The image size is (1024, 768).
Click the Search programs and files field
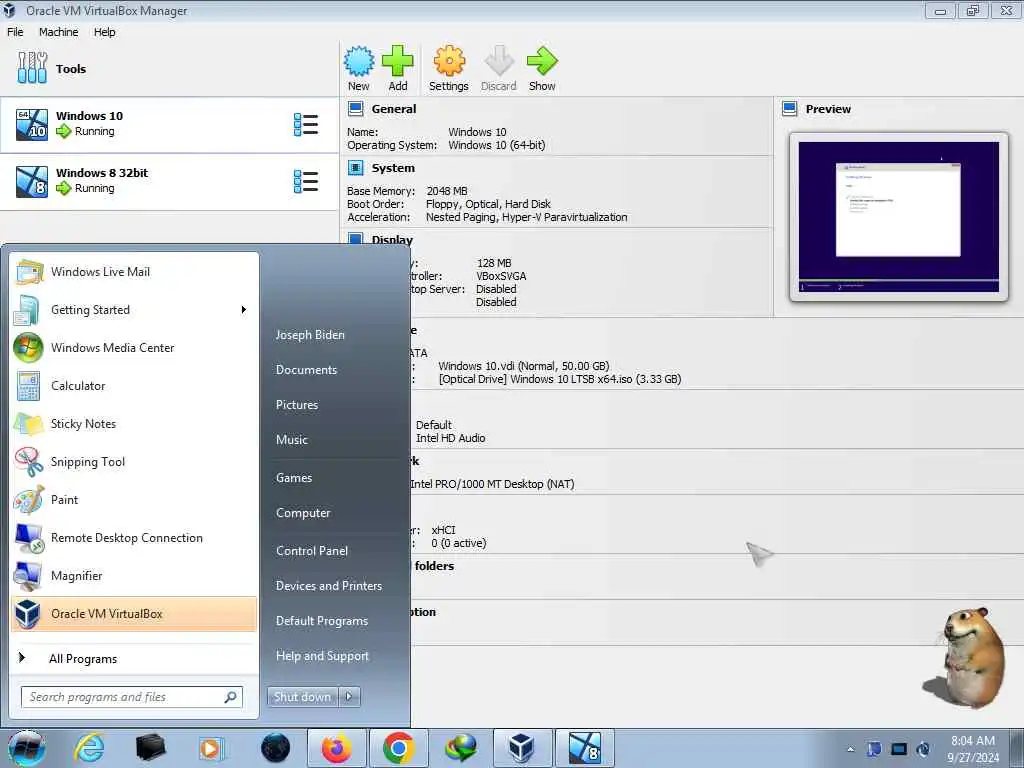point(132,697)
